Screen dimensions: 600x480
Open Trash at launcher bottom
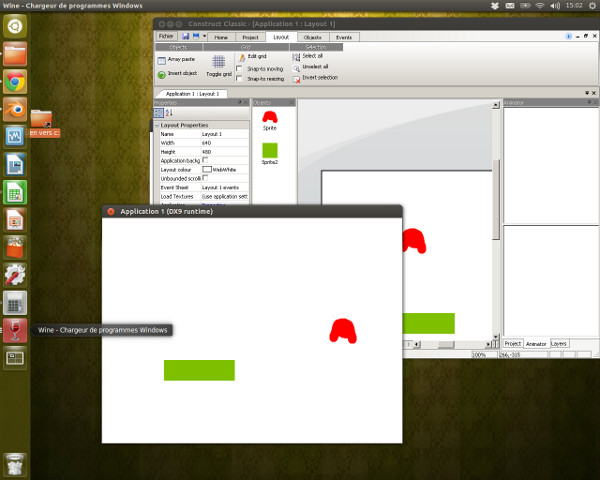point(15,465)
